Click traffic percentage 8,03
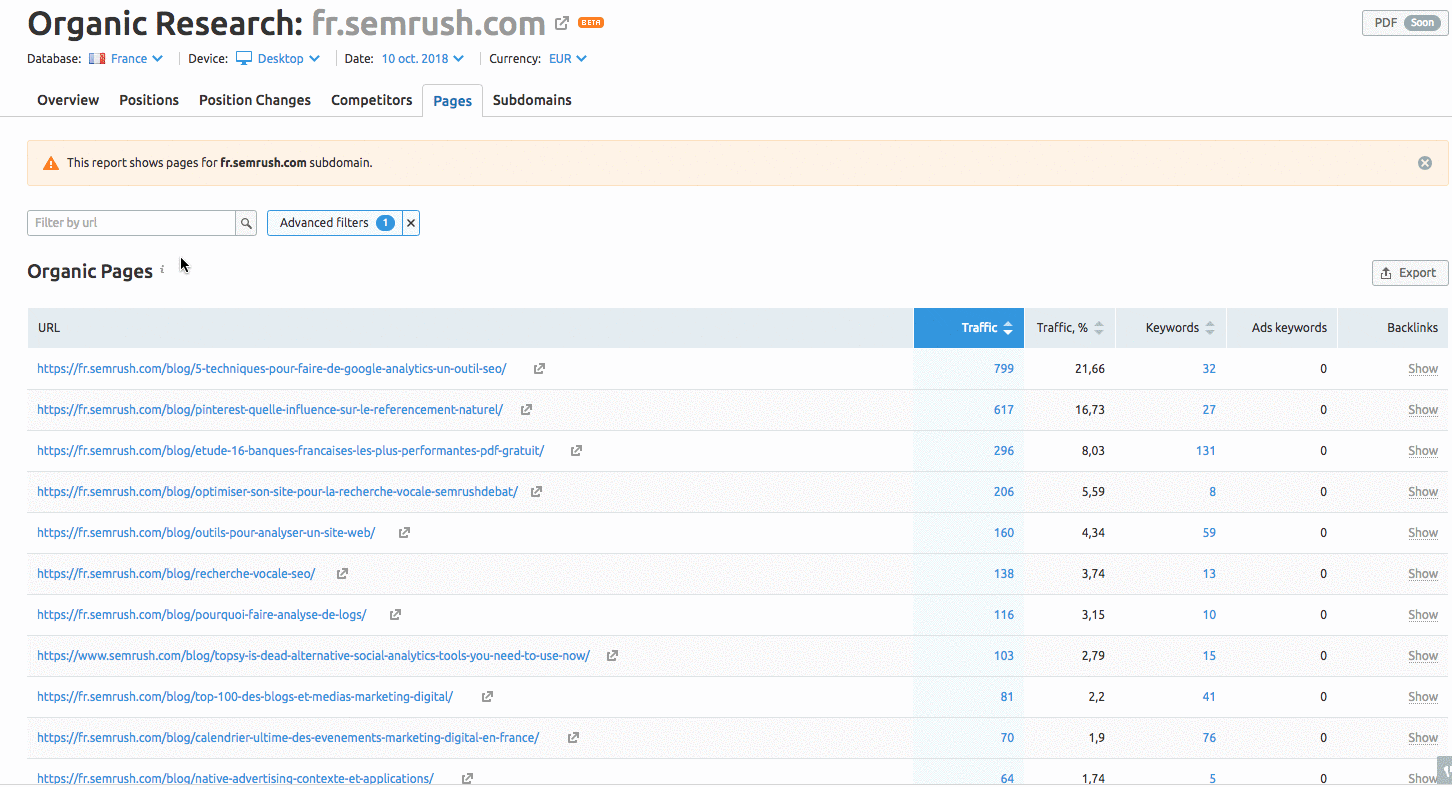 click(1093, 451)
